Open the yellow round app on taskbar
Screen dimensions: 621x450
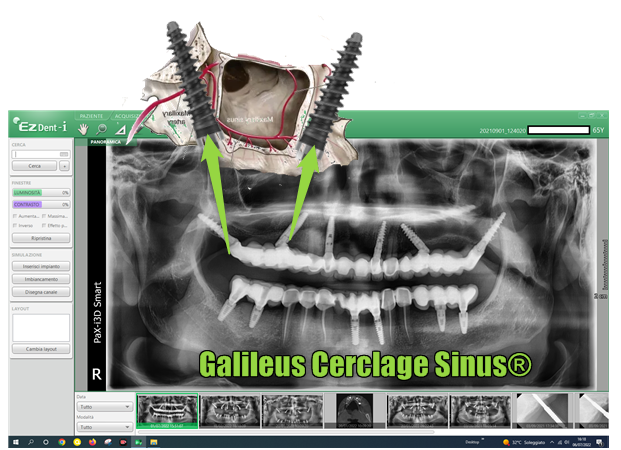77,442
